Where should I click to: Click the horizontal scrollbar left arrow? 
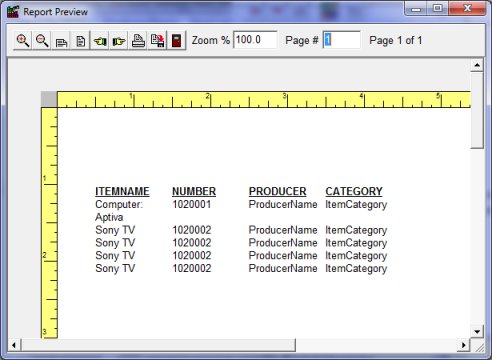click(14, 345)
